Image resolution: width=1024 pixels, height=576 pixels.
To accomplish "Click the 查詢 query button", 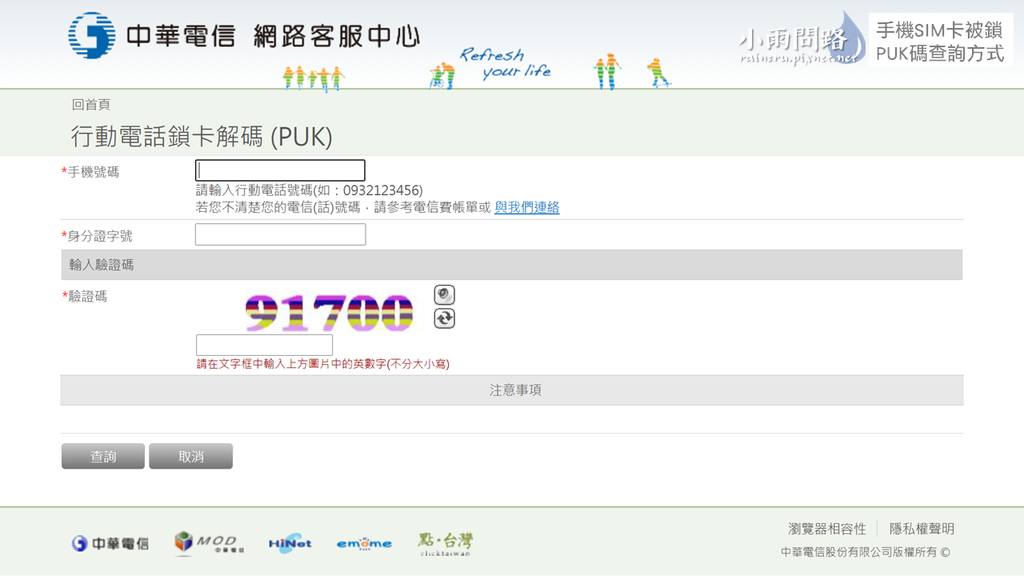I will point(103,456).
